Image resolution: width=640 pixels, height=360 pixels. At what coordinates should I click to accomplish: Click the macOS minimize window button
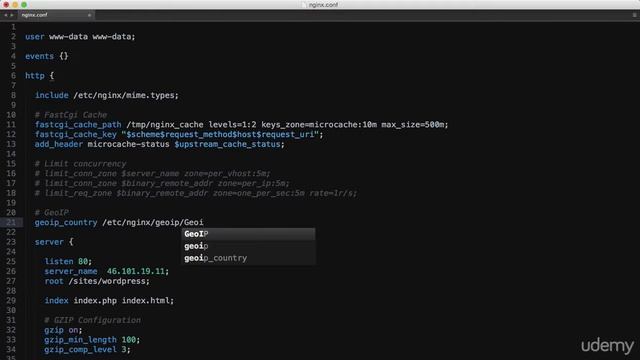[15, 4]
